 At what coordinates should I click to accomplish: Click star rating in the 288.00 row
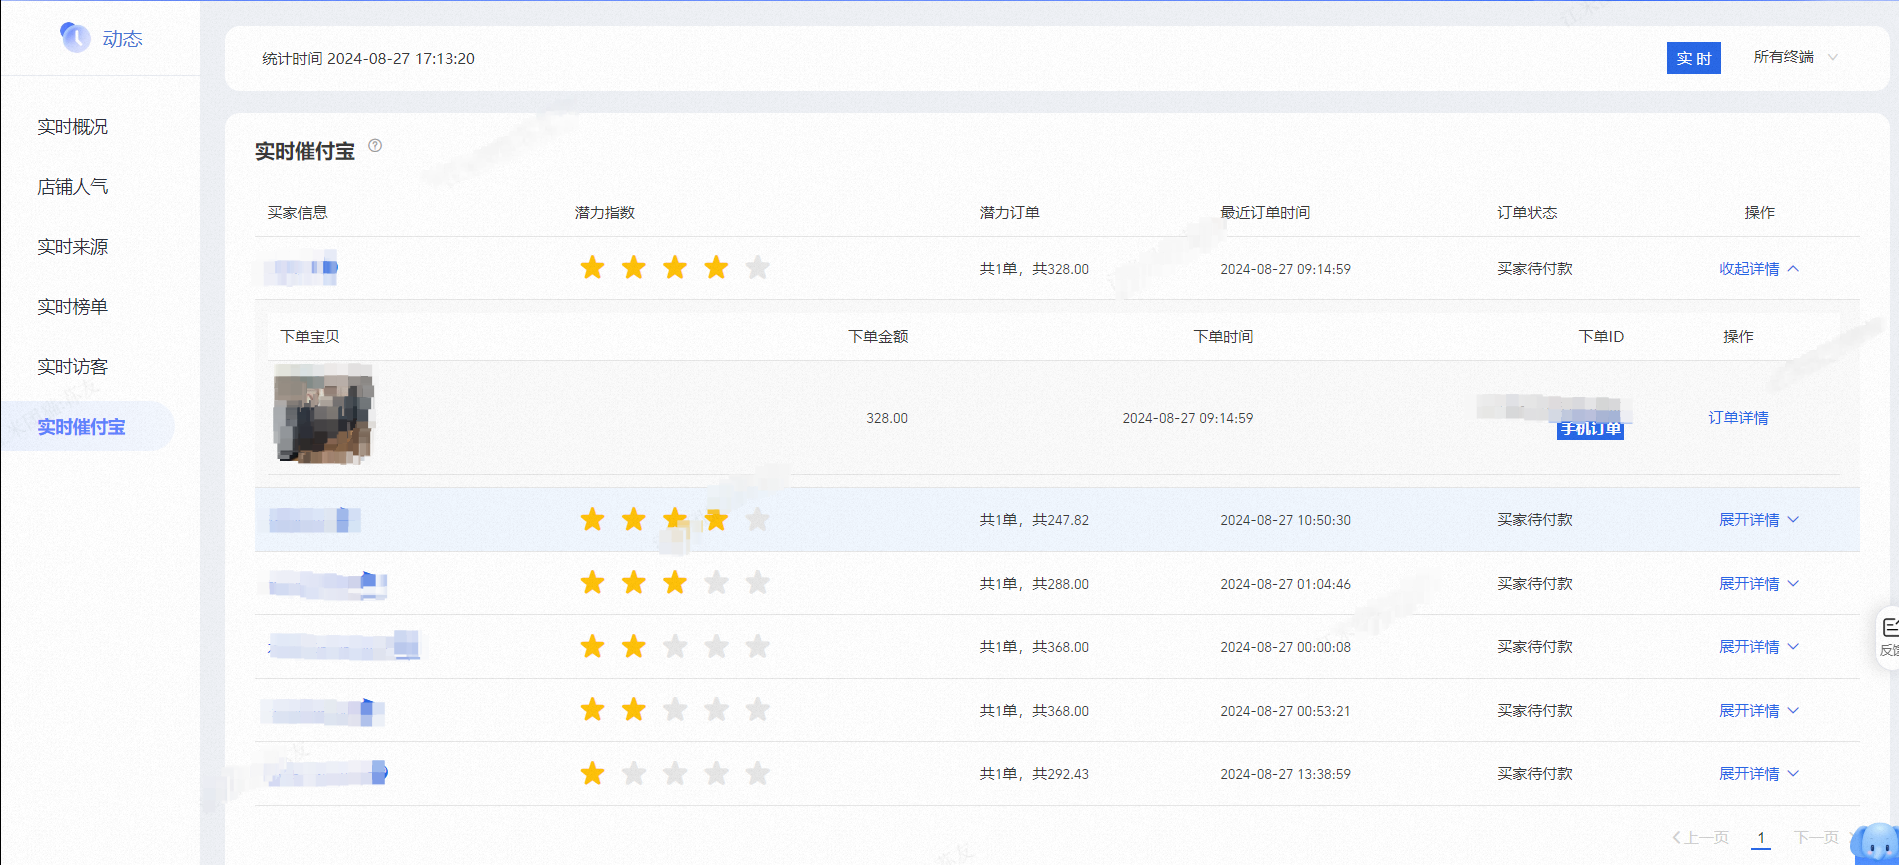675,583
